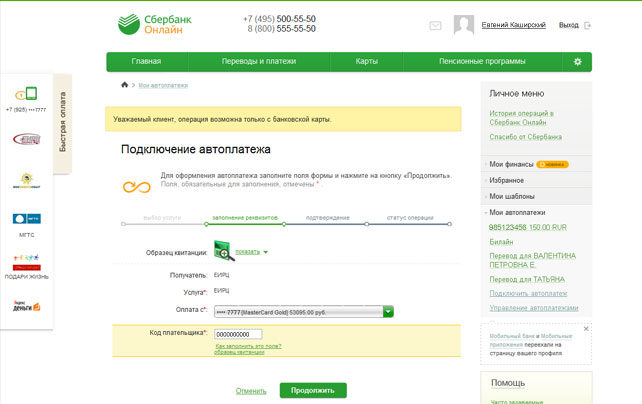Open Переводы и платежи menu tab

click(x=259, y=61)
